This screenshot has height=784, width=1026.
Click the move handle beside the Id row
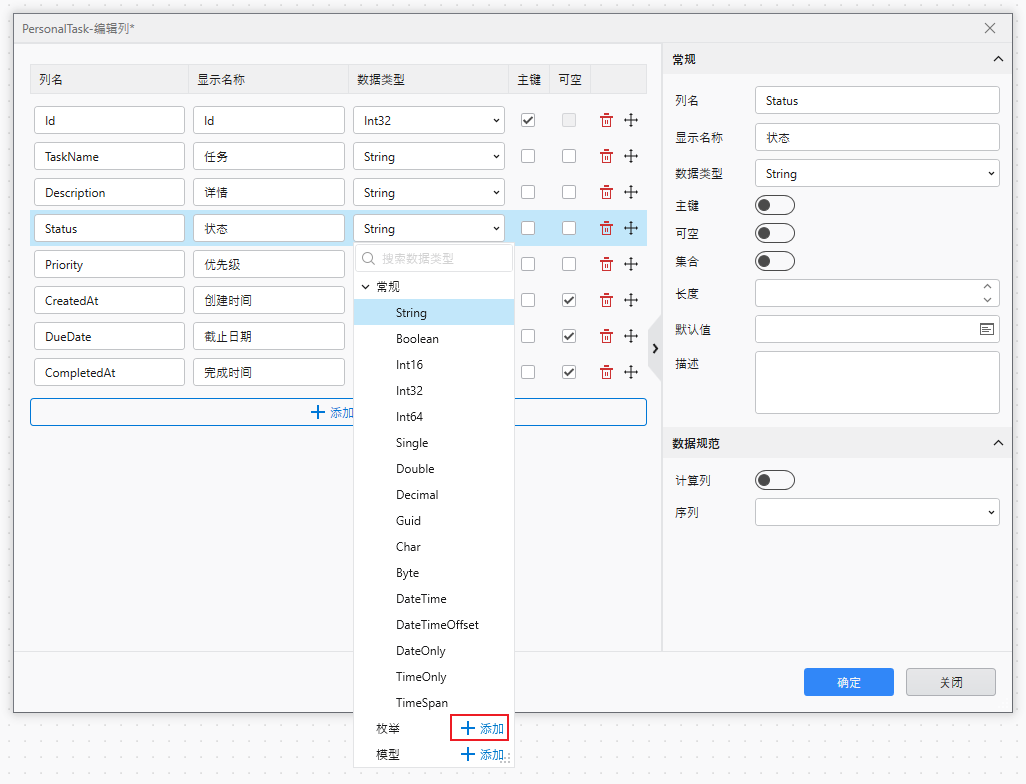click(632, 119)
